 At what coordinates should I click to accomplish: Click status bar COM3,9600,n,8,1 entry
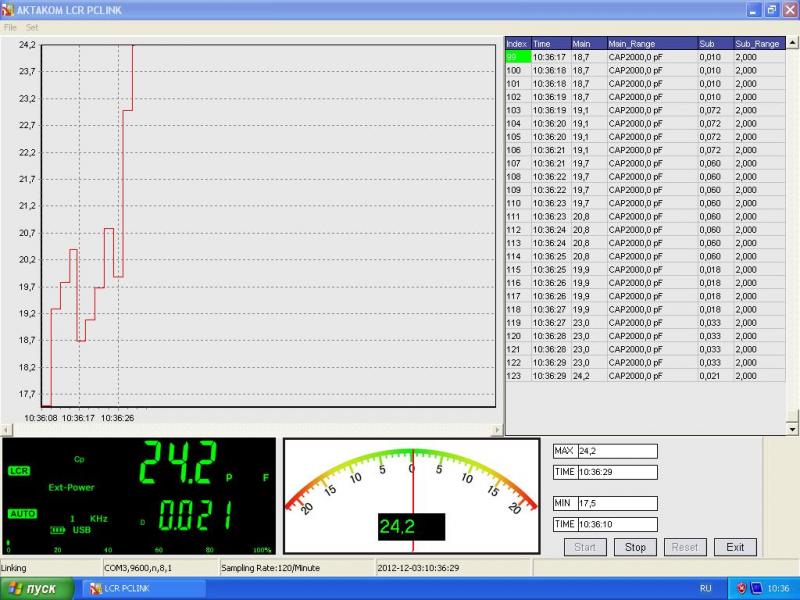(161, 568)
